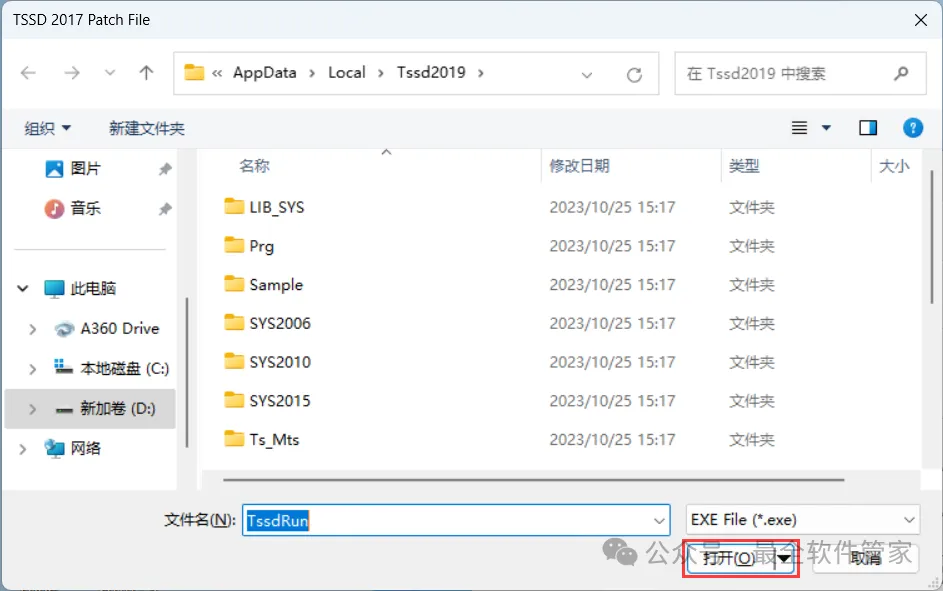Sort by 名称 column
Screen dimensions: 943x591
tap(255, 166)
